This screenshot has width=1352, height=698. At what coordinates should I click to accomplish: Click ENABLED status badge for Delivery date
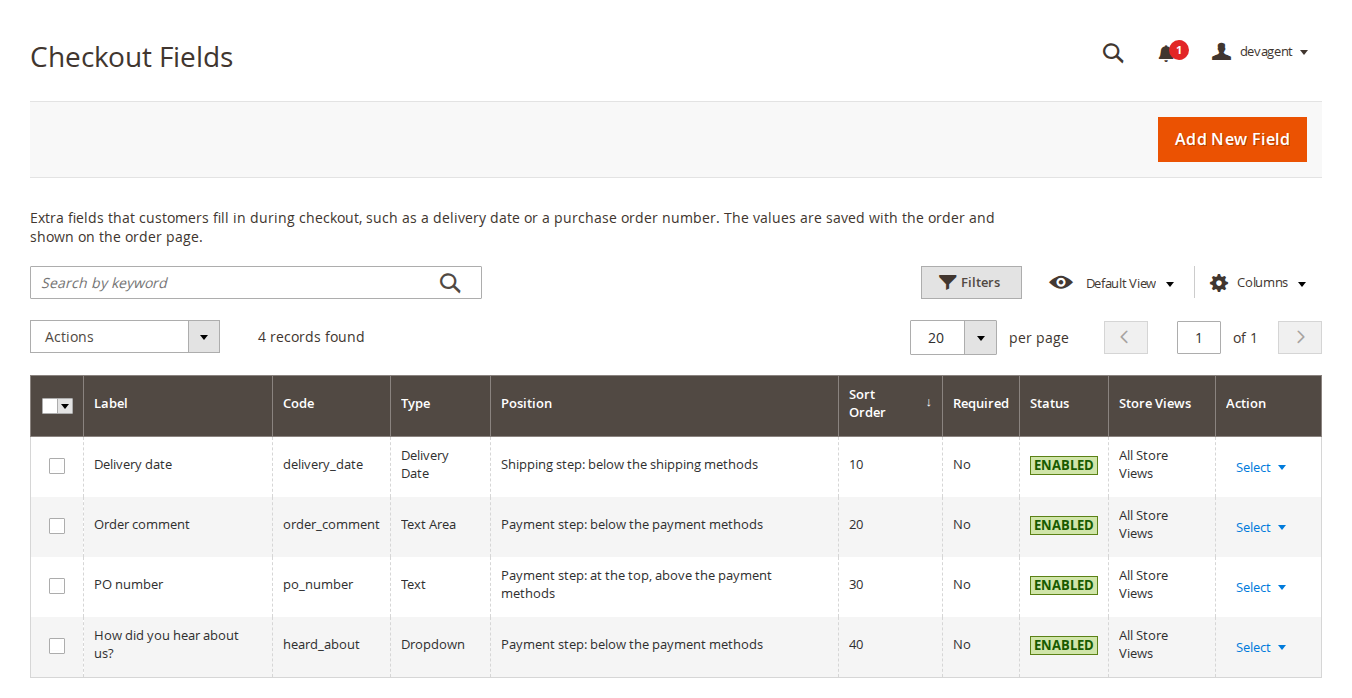(x=1063, y=465)
